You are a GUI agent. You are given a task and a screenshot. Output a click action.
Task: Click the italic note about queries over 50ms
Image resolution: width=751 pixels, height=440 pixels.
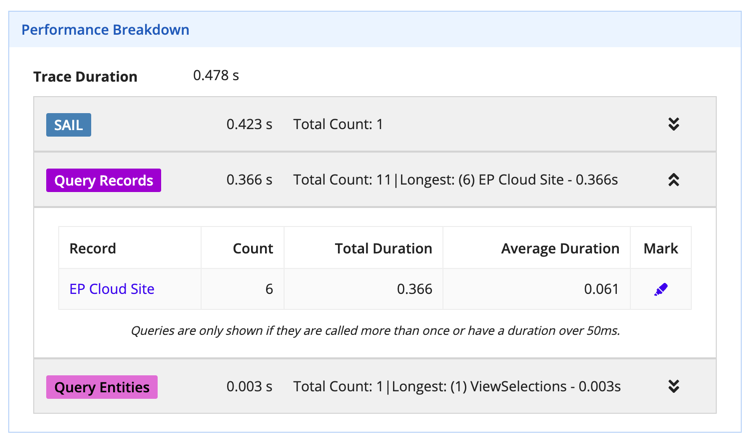tap(375, 331)
